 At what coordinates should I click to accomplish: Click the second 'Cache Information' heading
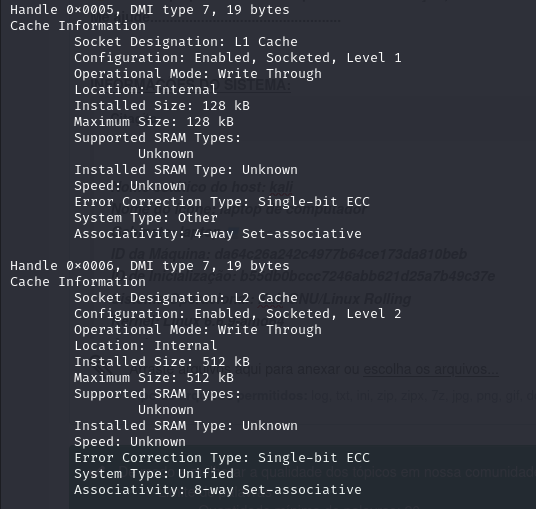point(78,282)
